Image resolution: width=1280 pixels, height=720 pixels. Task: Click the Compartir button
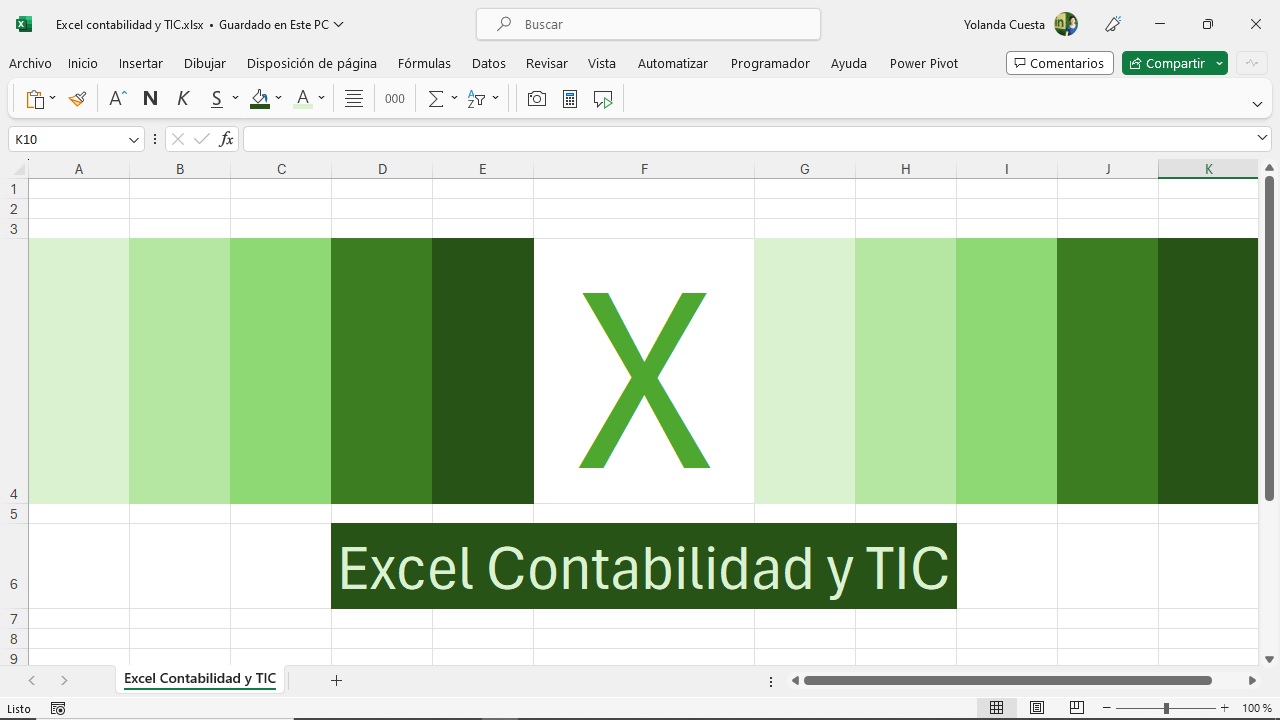click(x=1166, y=63)
